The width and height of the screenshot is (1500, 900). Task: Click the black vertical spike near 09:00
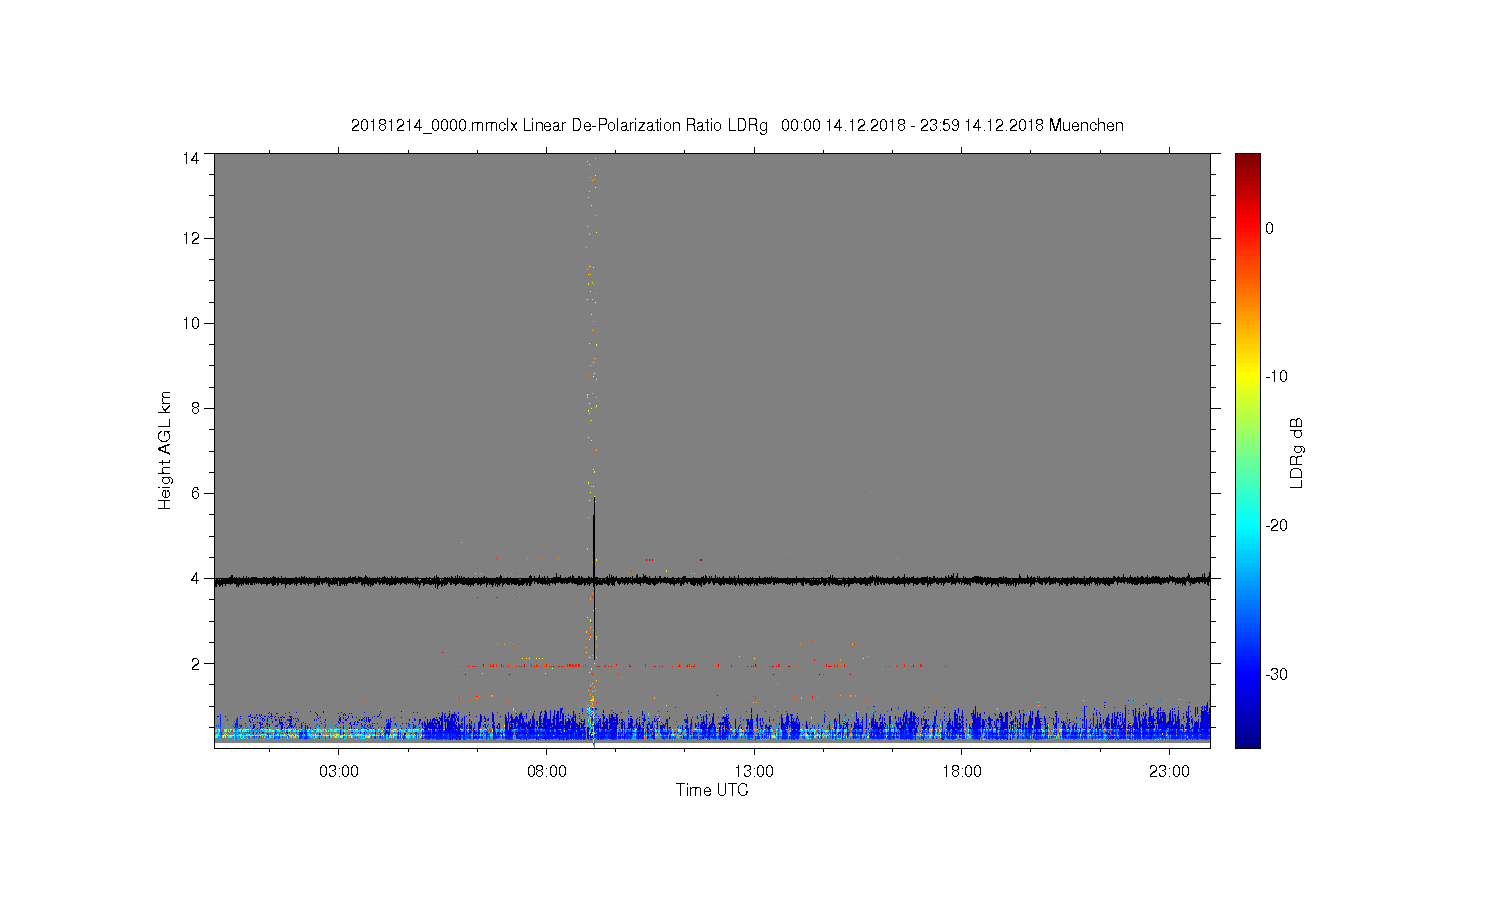[x=594, y=580]
